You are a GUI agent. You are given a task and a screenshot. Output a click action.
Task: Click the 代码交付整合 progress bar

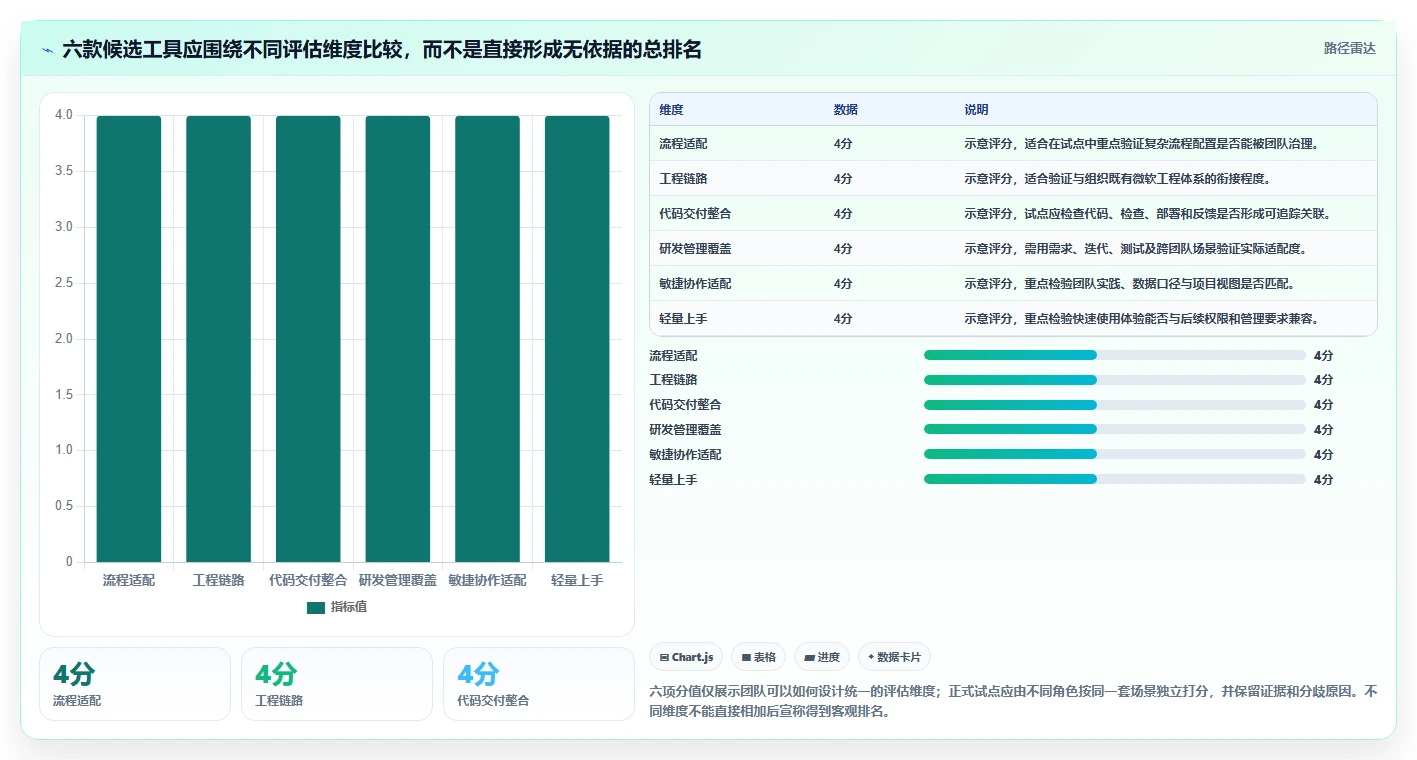pos(1115,405)
